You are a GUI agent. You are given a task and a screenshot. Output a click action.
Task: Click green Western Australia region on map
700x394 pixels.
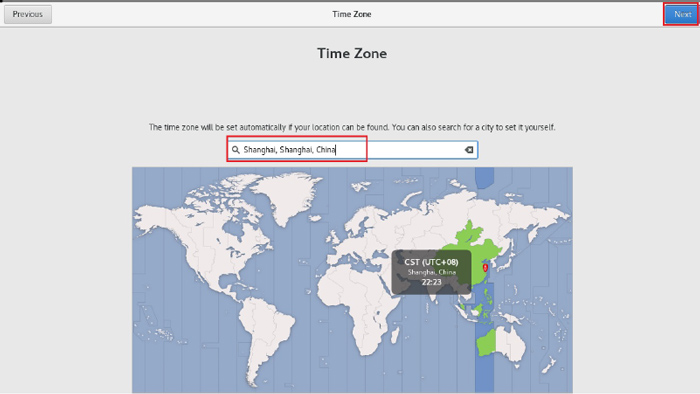click(x=487, y=342)
